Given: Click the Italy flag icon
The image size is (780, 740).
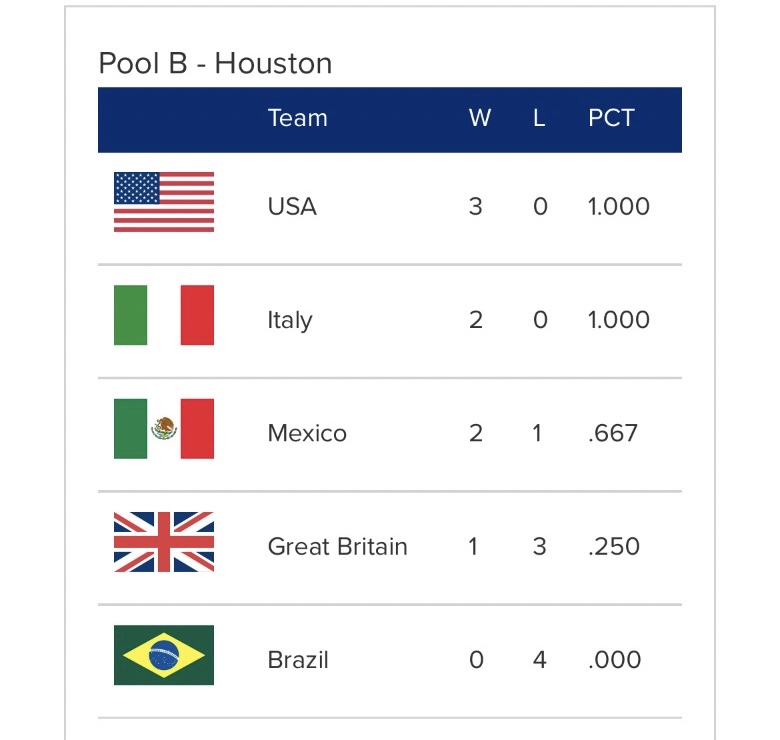Looking at the screenshot, I should pos(164,315).
